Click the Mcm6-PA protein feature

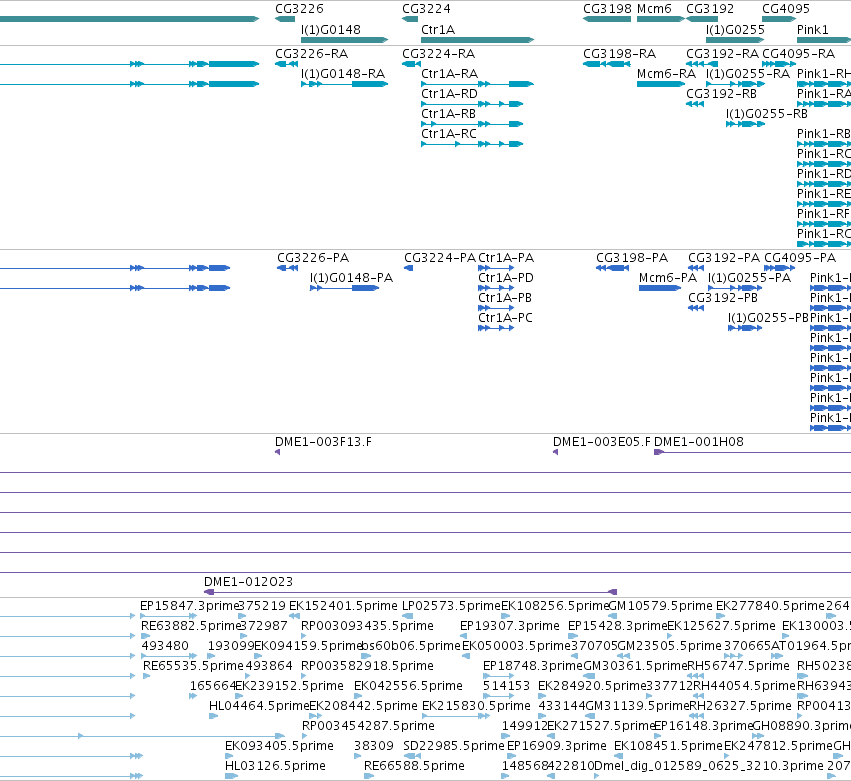(x=660, y=288)
